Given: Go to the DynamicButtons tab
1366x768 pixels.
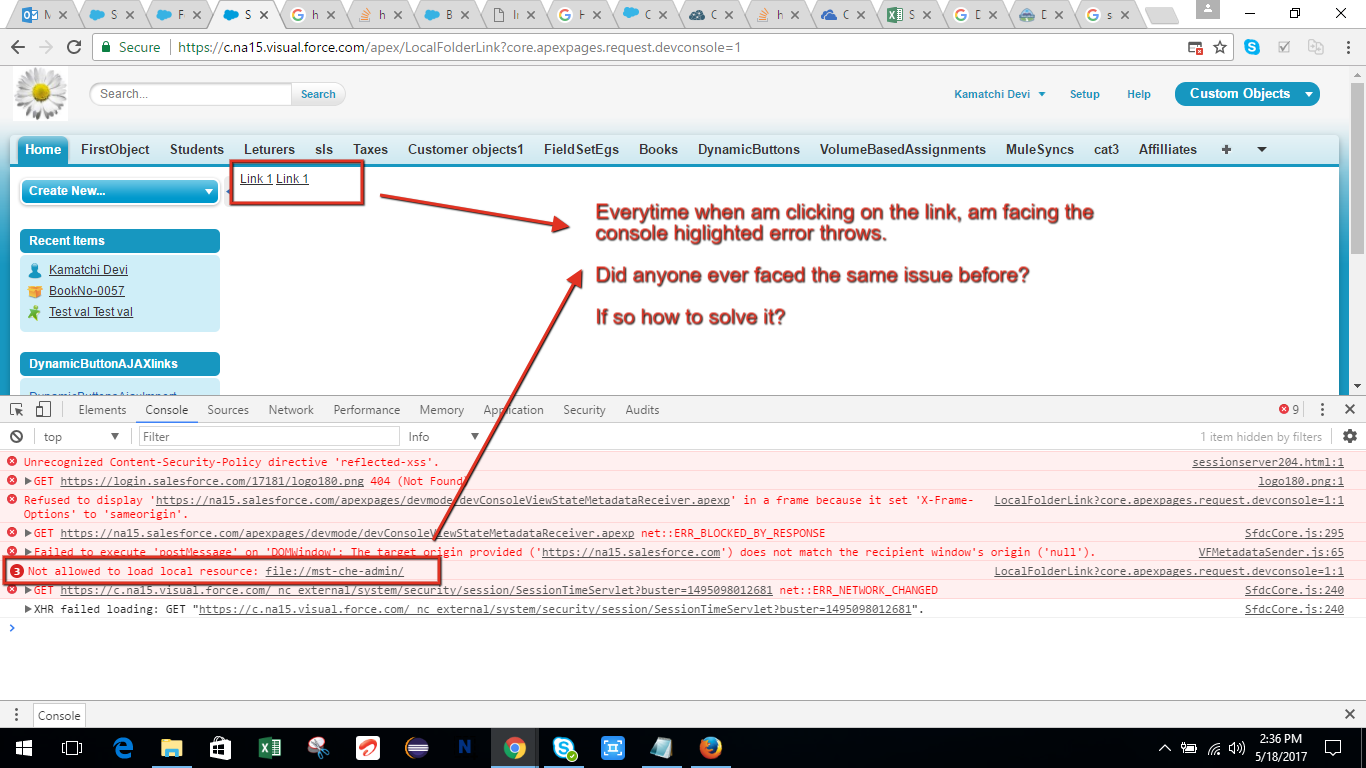Looking at the screenshot, I should click(749, 149).
